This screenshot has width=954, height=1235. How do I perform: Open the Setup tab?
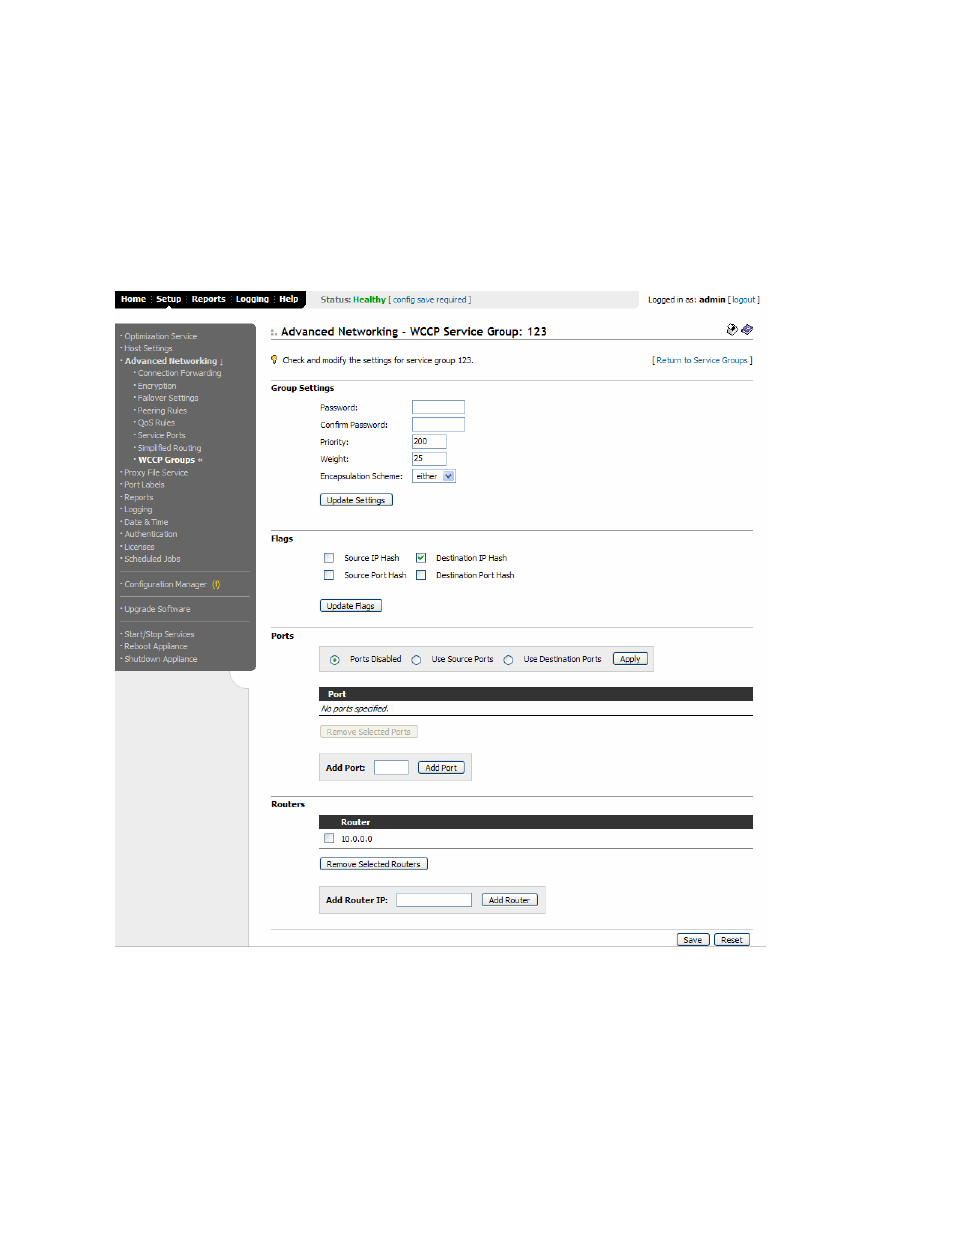(x=169, y=299)
